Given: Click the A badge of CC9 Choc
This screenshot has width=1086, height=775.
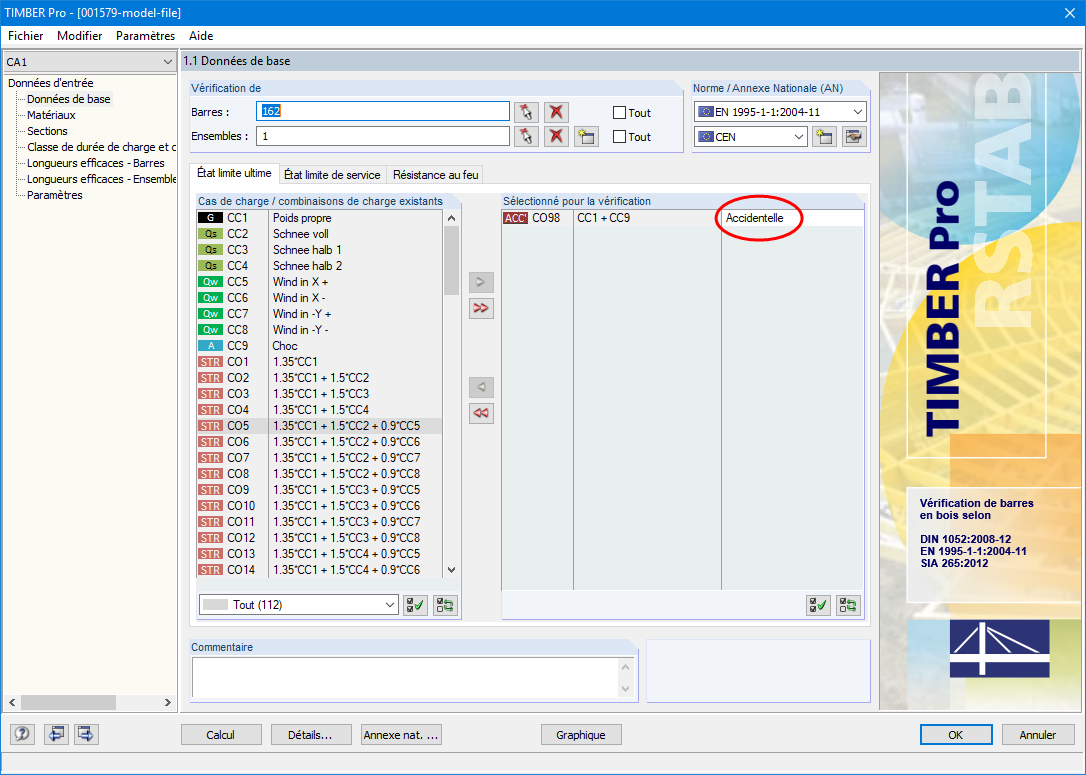Looking at the screenshot, I should tap(211, 346).
